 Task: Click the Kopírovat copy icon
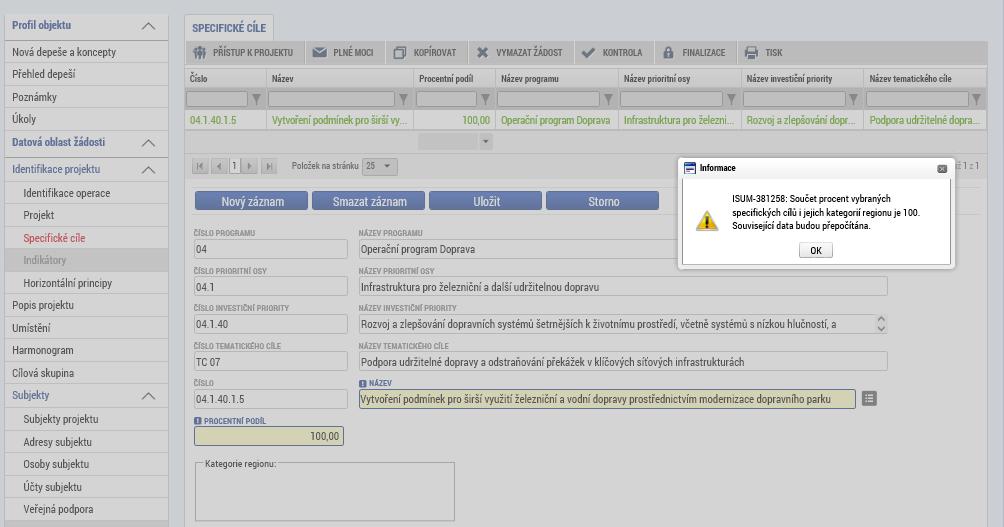point(400,53)
